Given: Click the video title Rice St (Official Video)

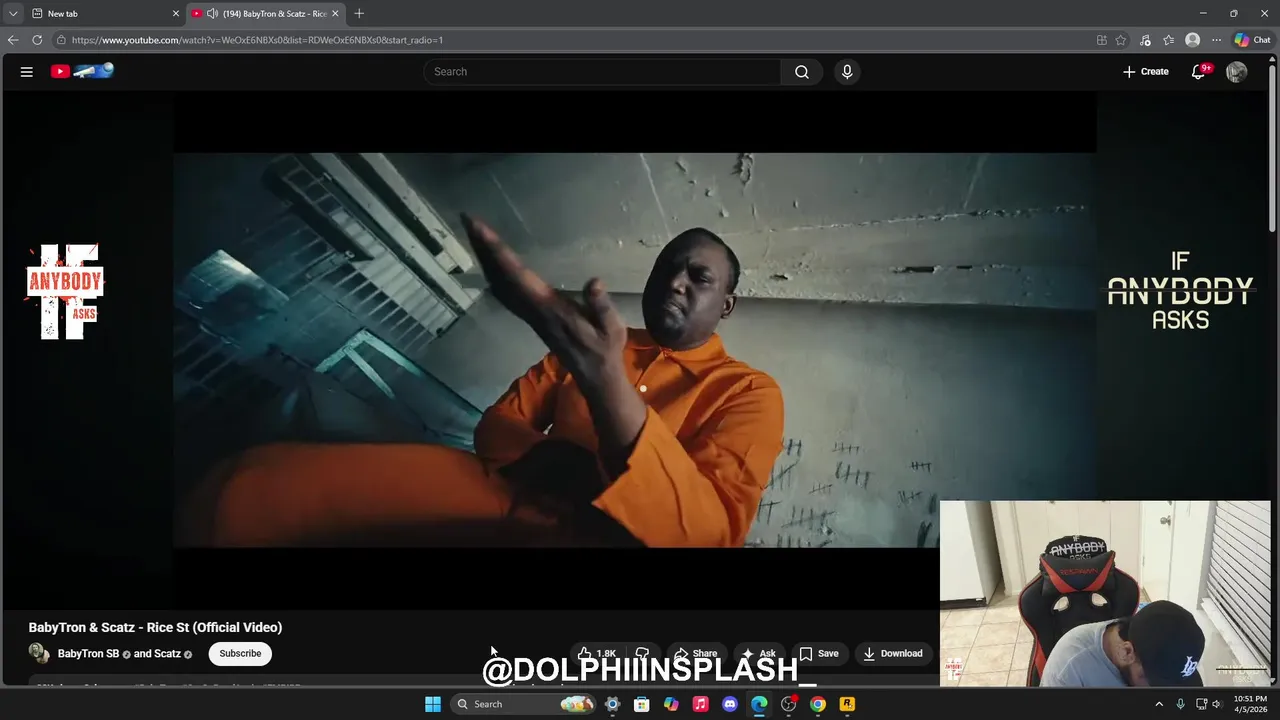Looking at the screenshot, I should [155, 628].
